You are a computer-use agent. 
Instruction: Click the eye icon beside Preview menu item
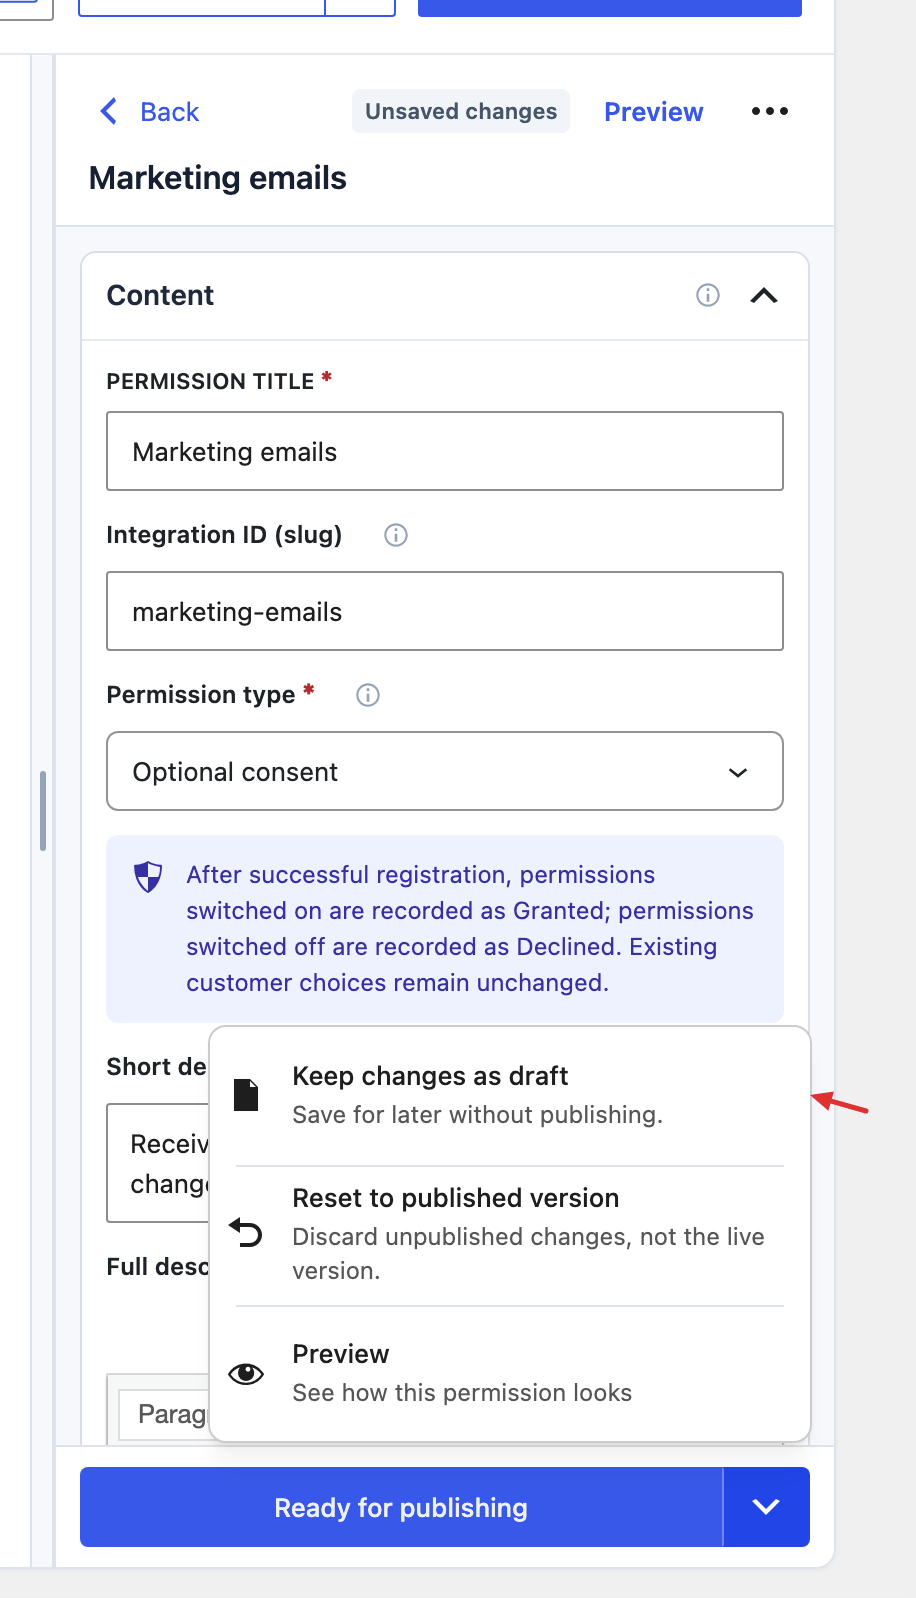pyautogui.click(x=246, y=1374)
